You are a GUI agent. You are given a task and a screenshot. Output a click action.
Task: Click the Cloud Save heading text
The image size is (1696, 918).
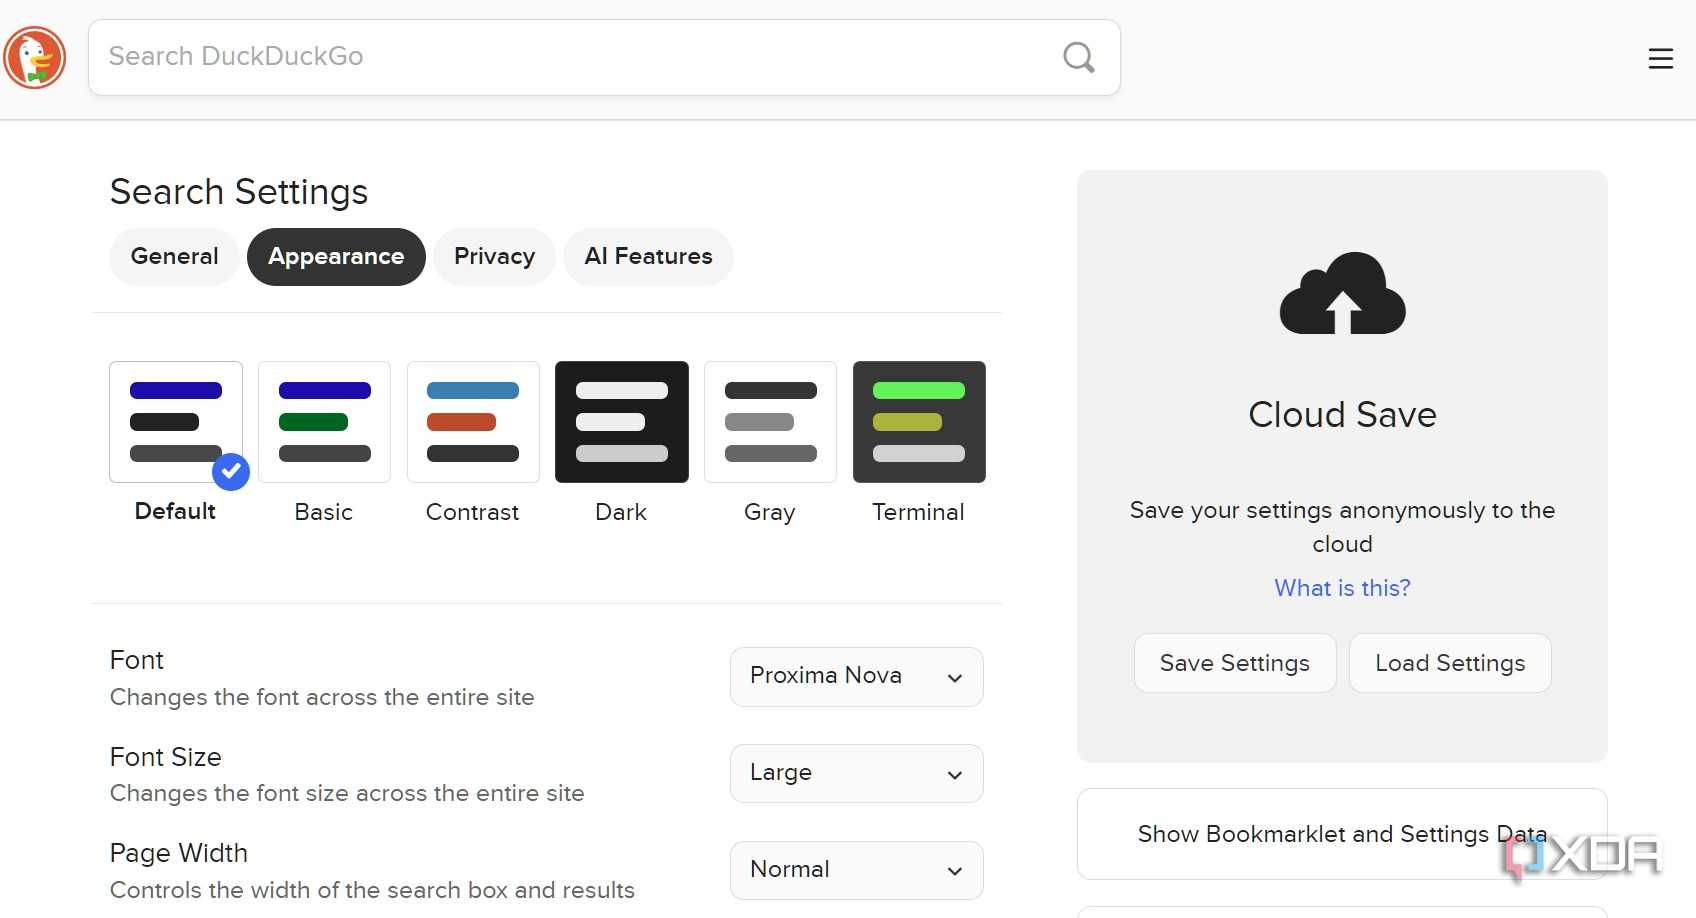(1342, 415)
